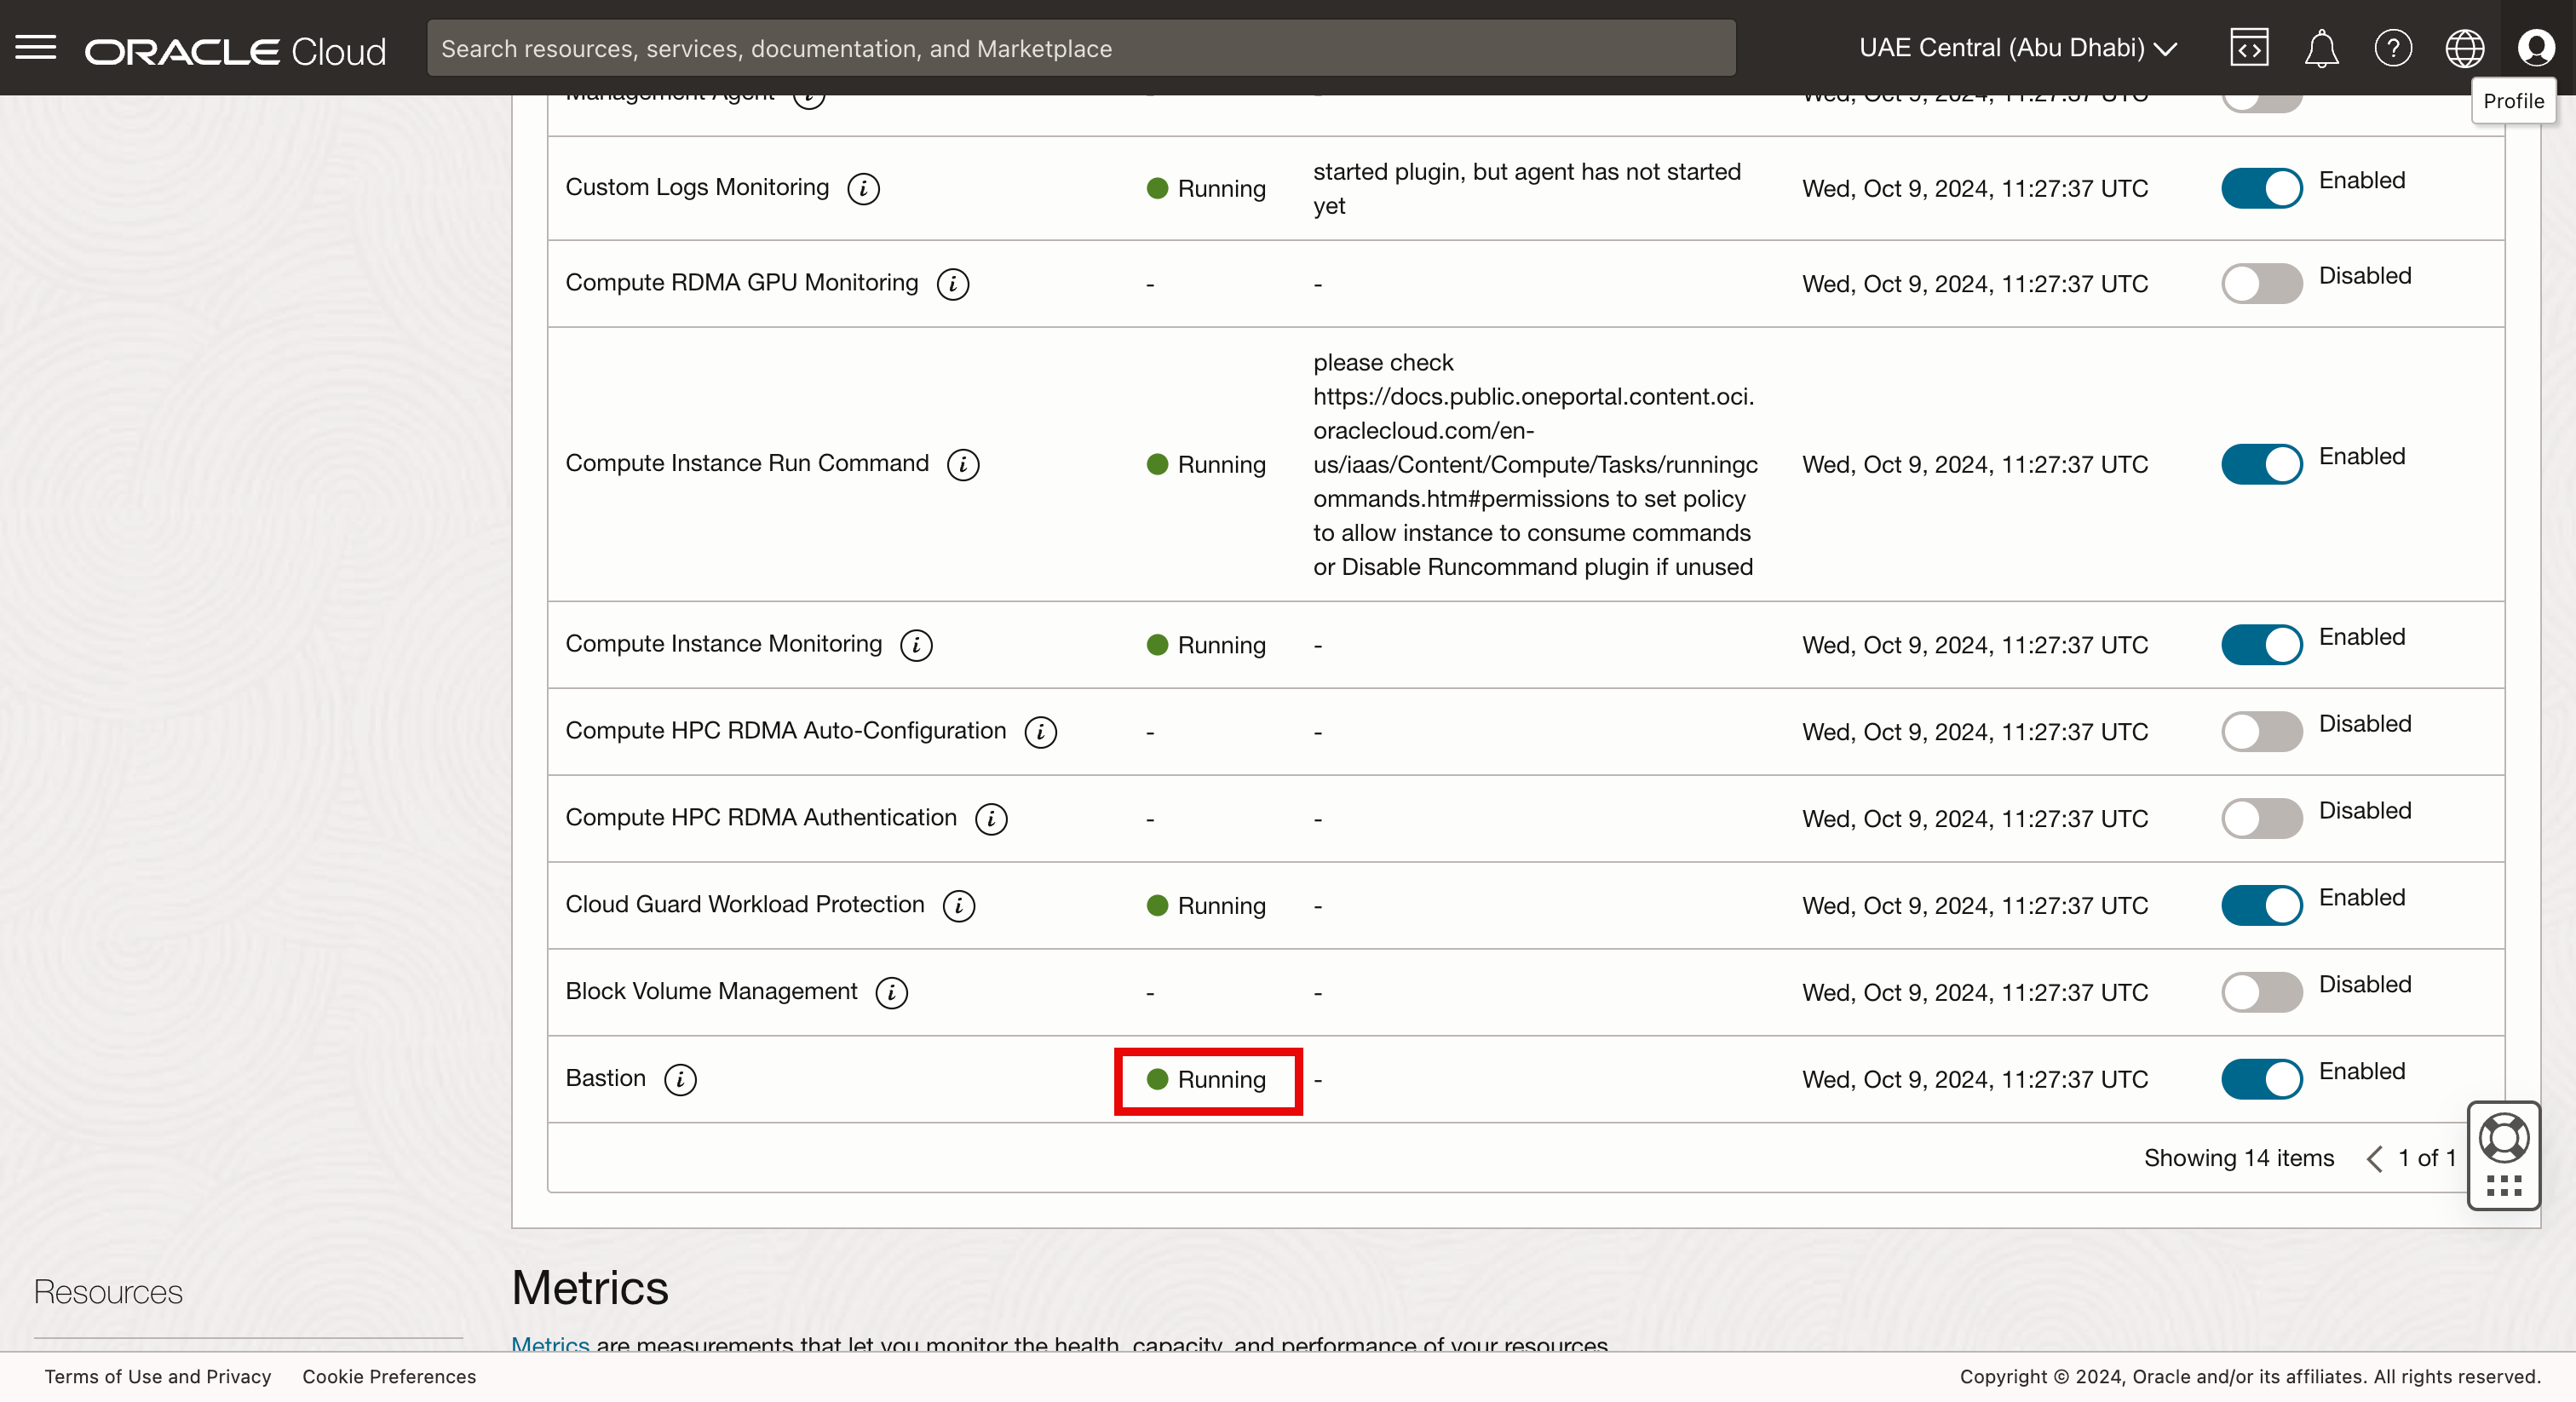
Task: Open Cookie Preferences link
Action: (389, 1376)
